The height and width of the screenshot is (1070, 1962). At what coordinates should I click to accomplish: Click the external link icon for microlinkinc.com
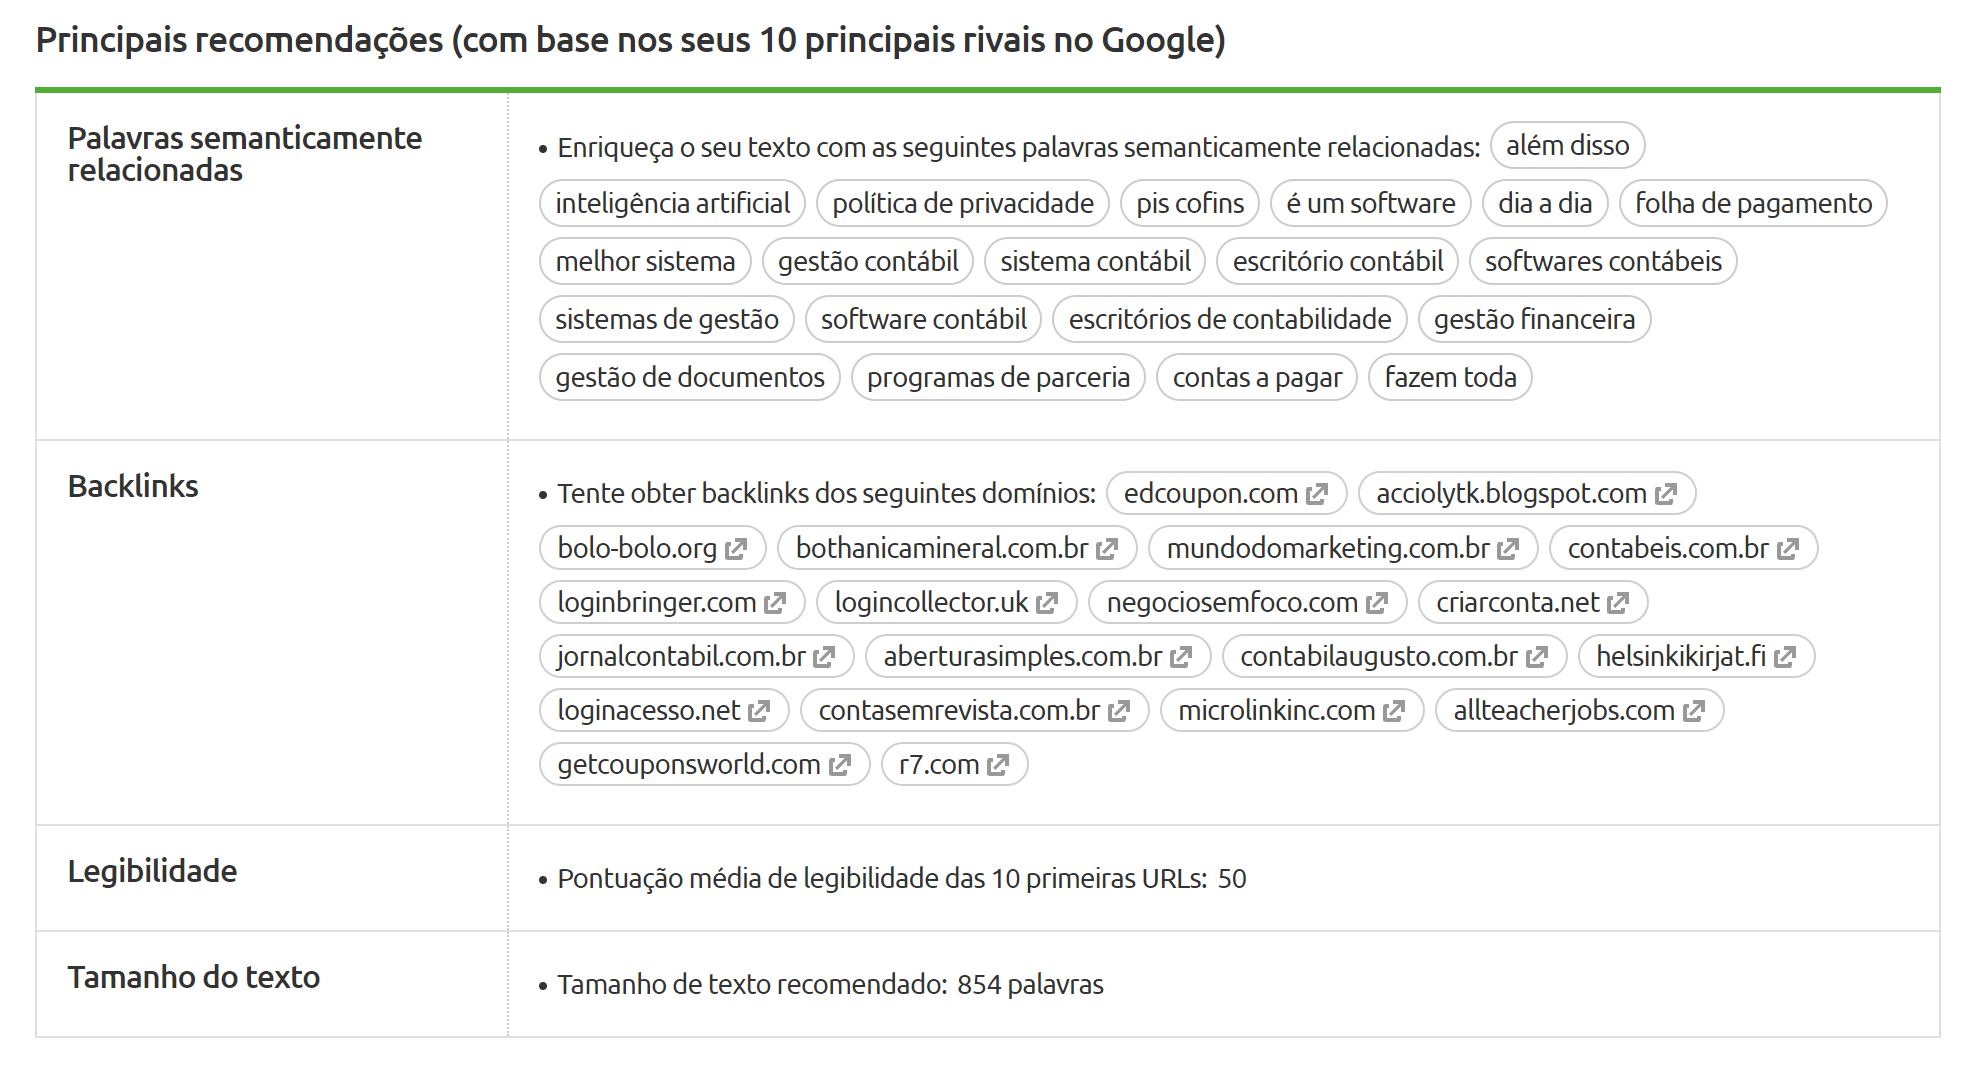[x=1394, y=710]
